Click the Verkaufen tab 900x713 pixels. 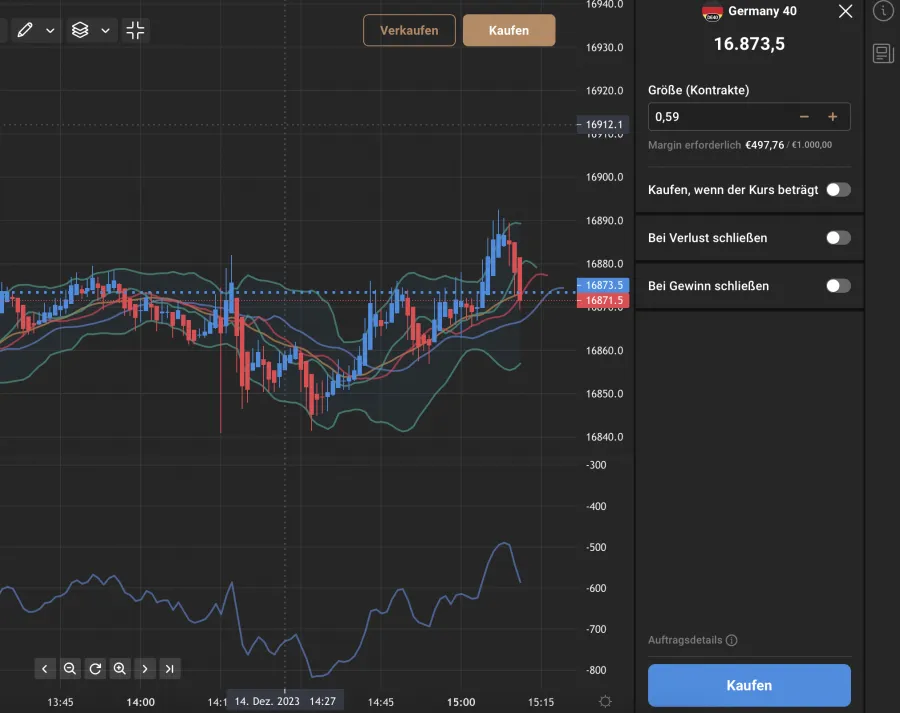pos(409,30)
